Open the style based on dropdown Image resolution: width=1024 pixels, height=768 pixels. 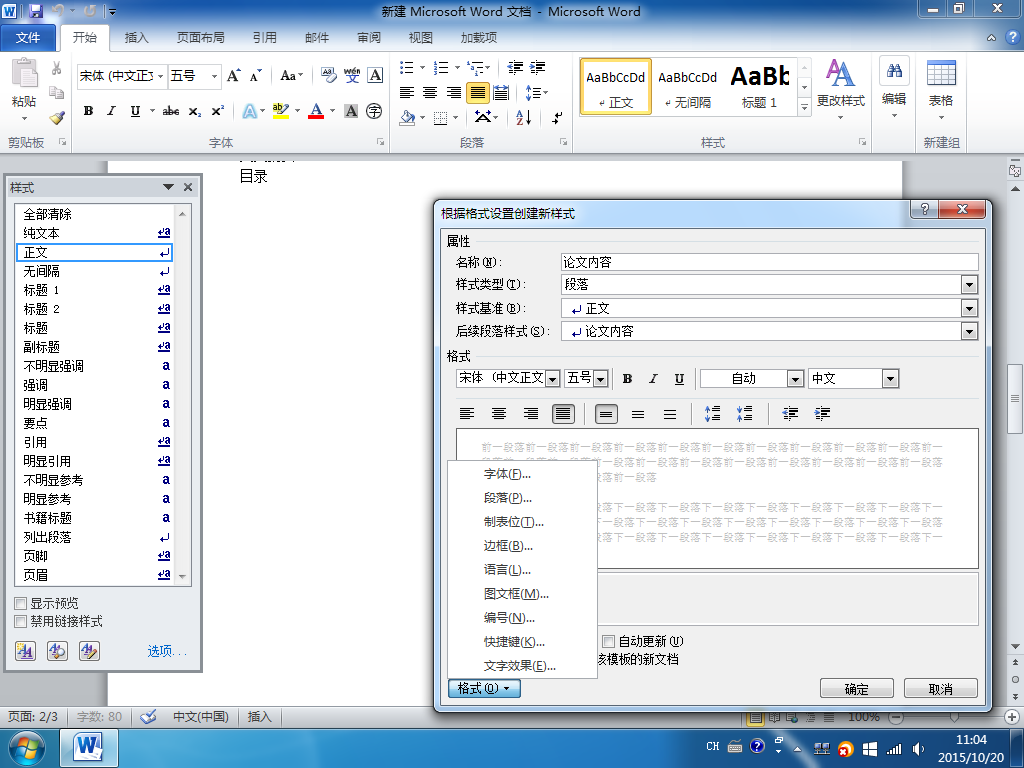969,308
